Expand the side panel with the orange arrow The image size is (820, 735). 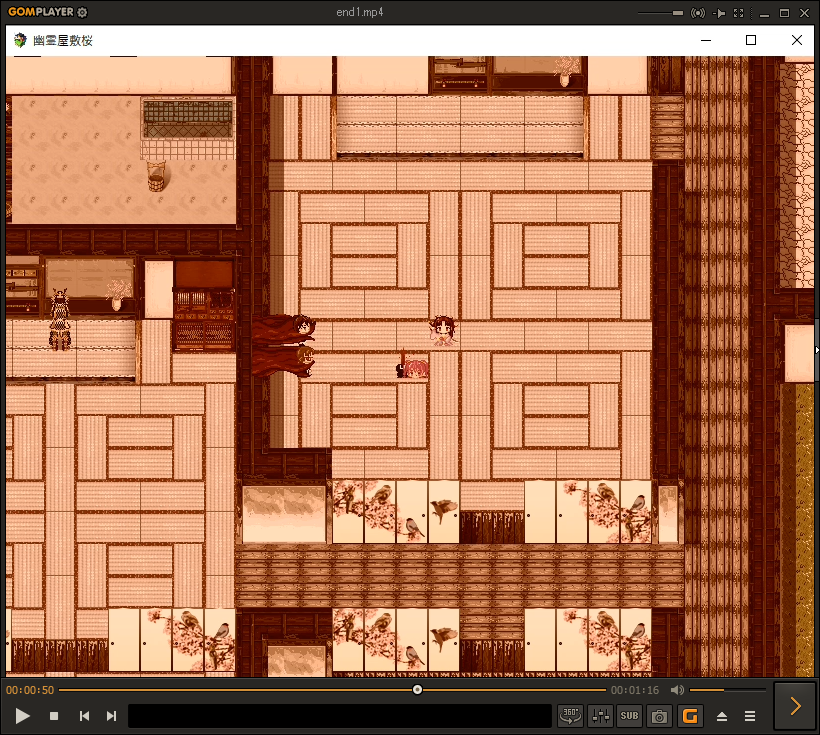point(795,706)
